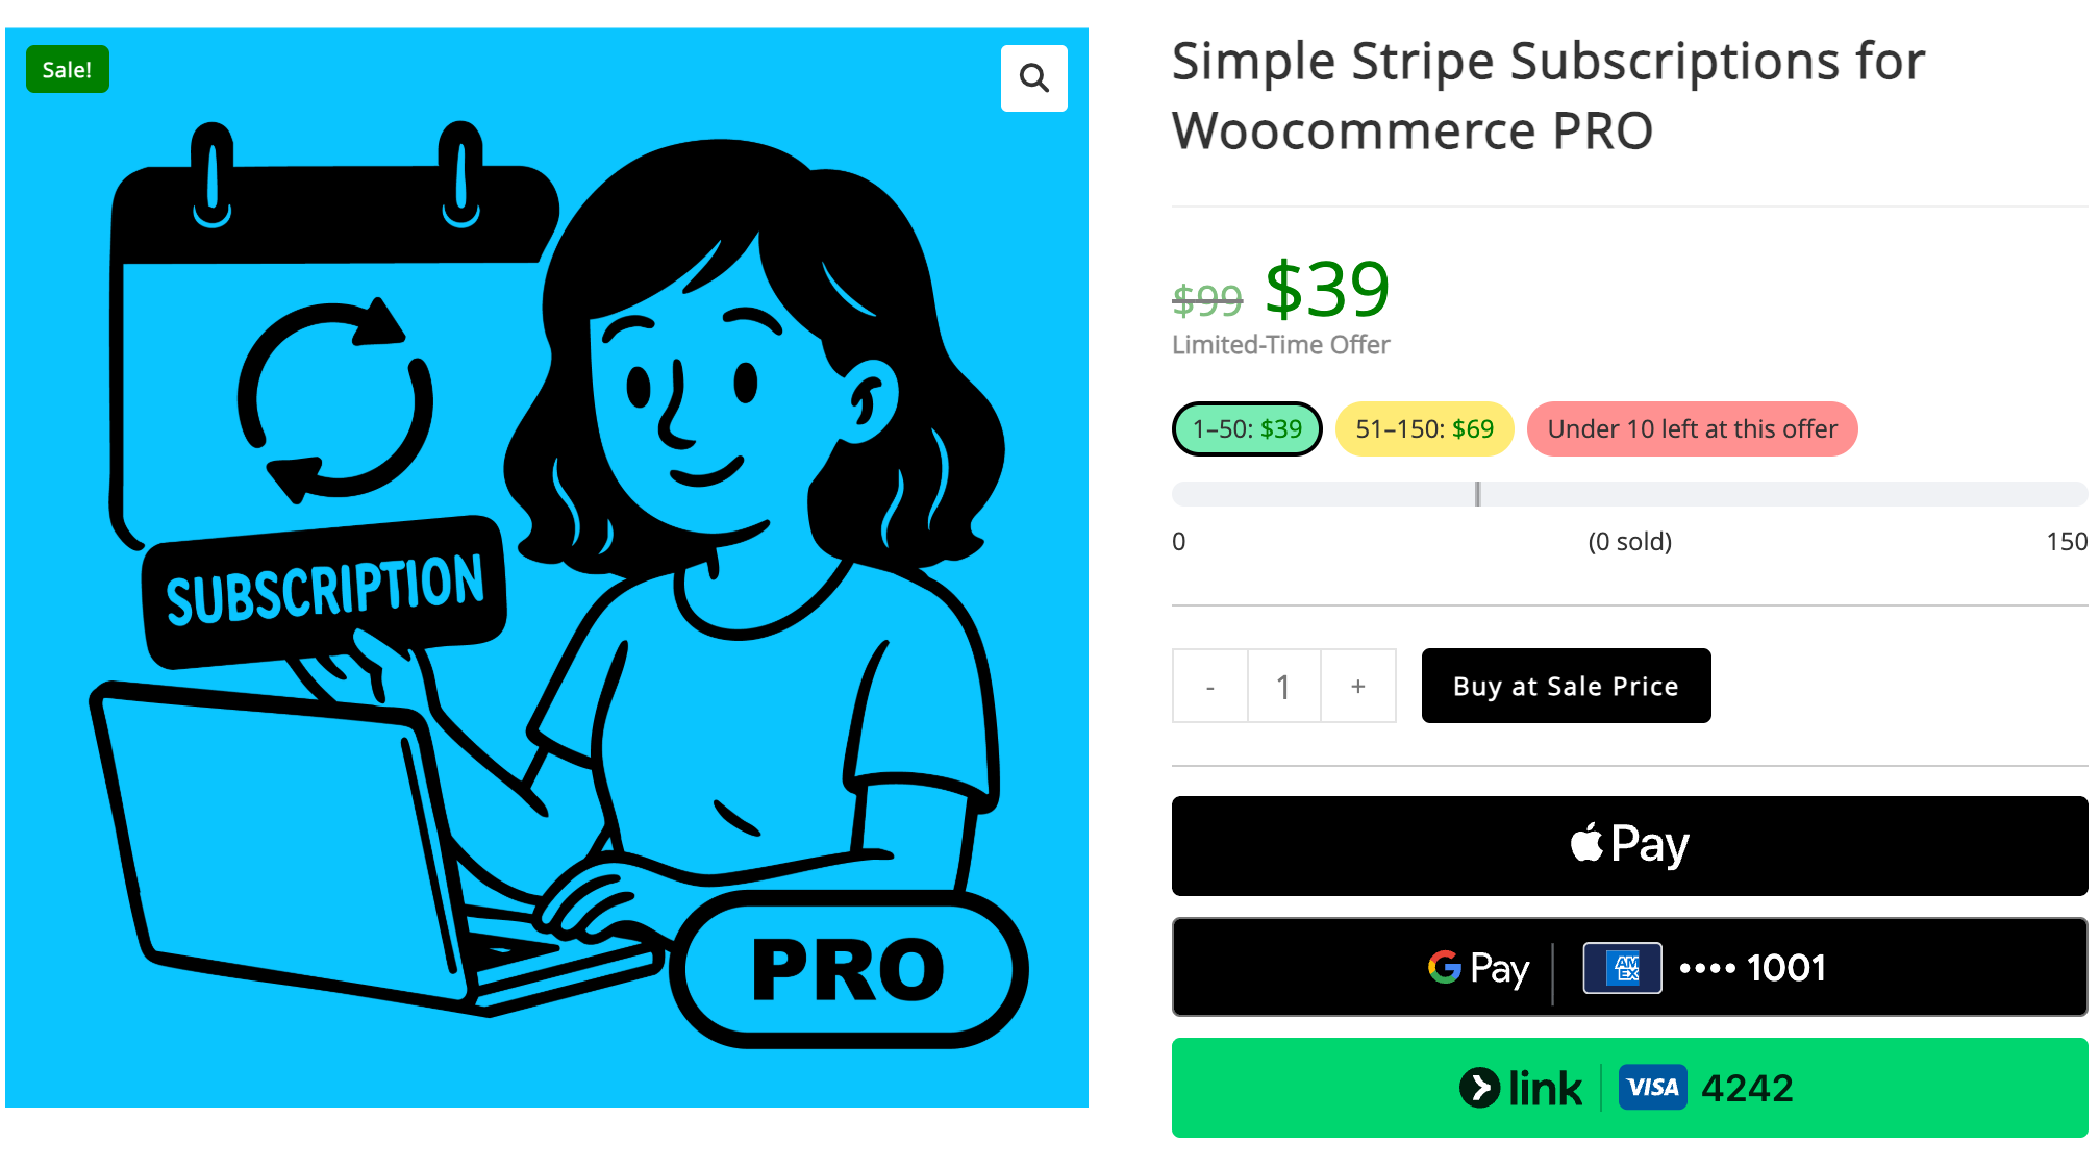Decrease quantity with the minus button
The width and height of the screenshot is (2093, 1165).
point(1210,686)
